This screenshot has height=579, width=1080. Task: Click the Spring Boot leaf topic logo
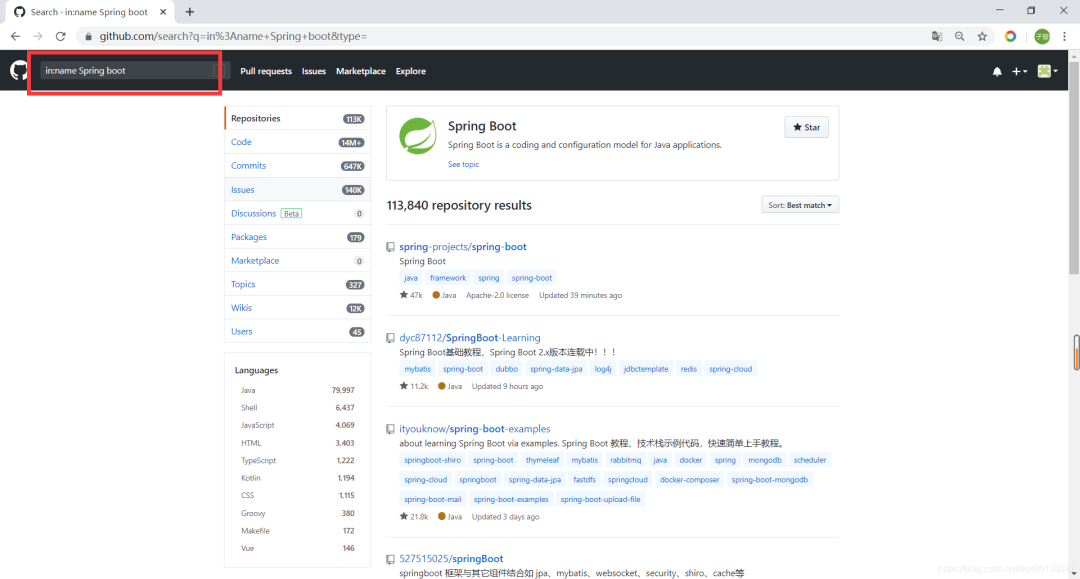(x=417, y=136)
